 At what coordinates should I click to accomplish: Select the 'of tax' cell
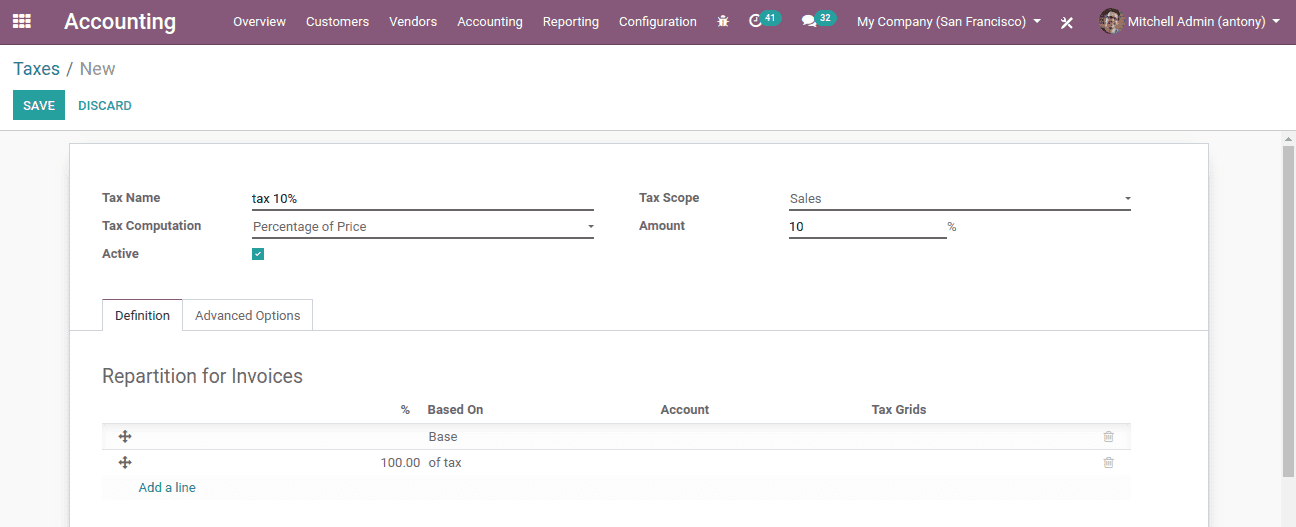pyautogui.click(x=445, y=463)
